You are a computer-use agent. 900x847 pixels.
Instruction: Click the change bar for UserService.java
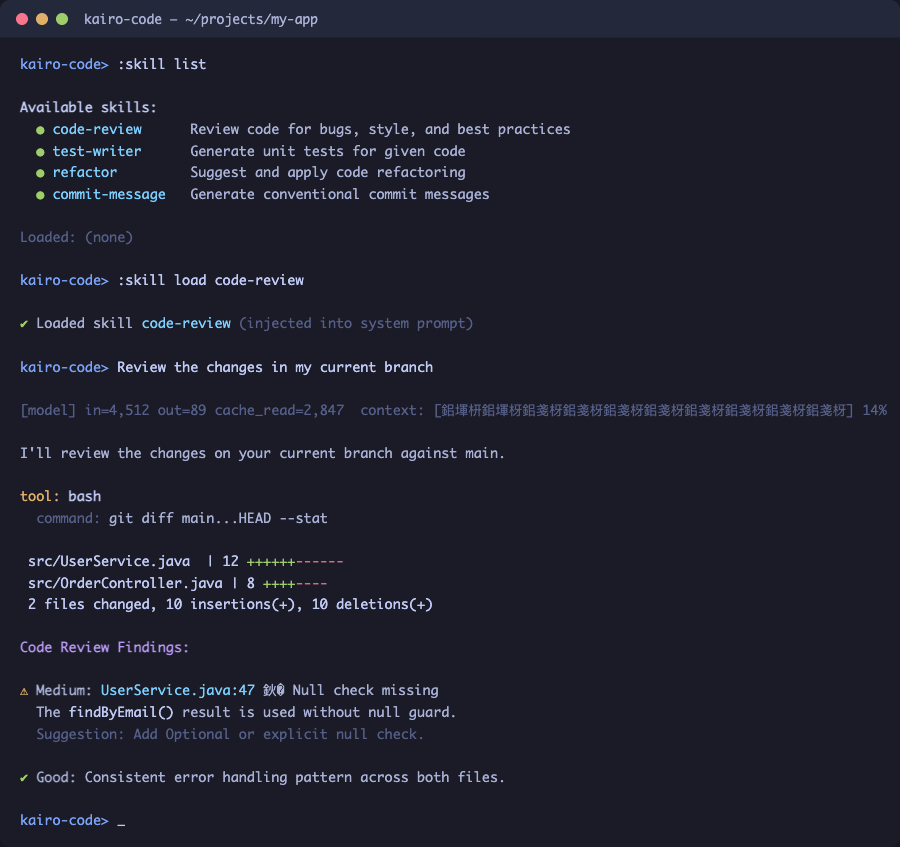point(295,562)
